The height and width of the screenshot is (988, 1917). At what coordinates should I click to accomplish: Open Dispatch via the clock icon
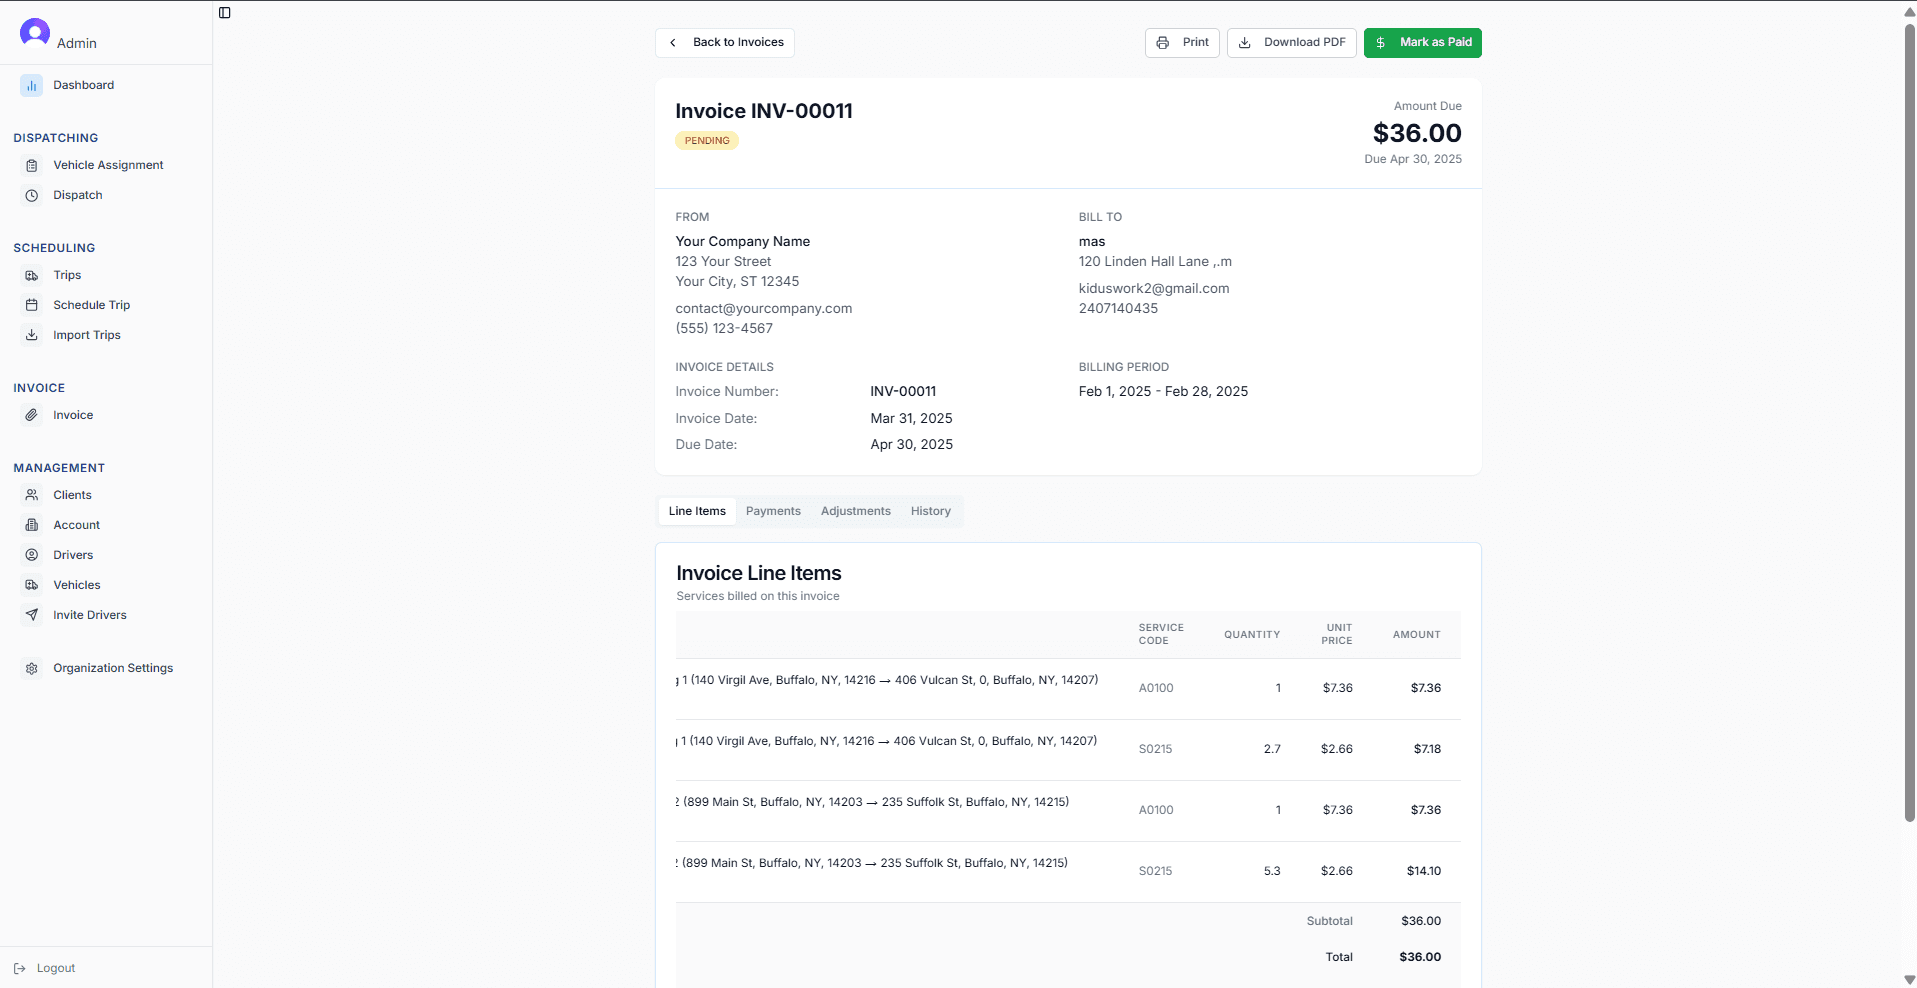31,195
